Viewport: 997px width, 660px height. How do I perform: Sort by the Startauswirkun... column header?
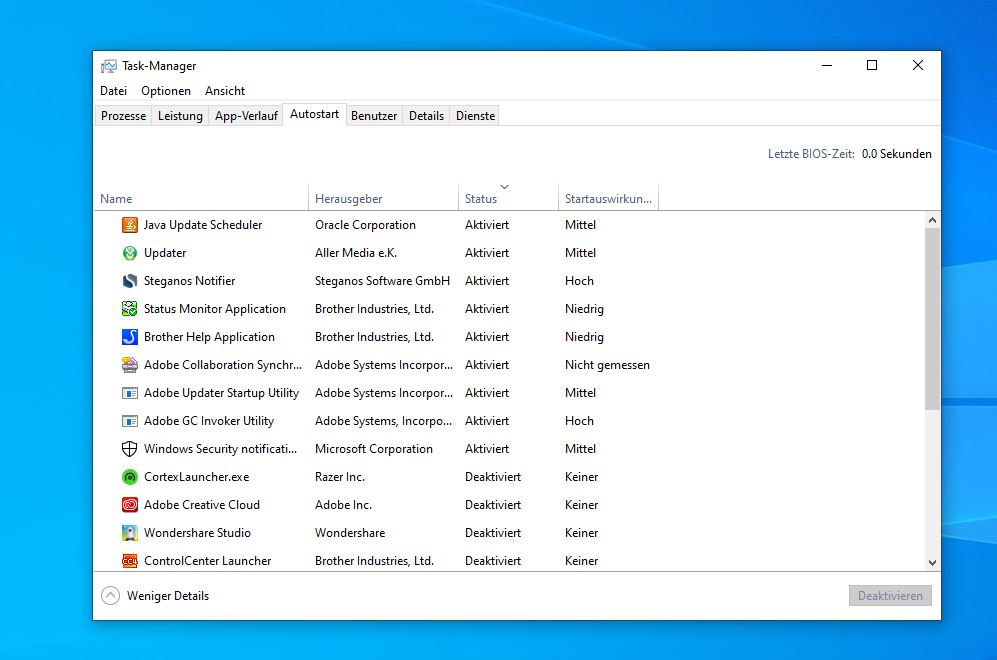(x=609, y=198)
